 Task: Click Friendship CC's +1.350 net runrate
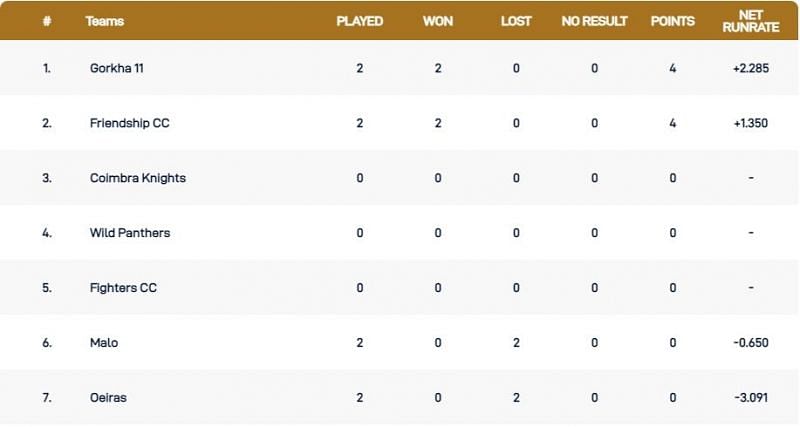pos(751,123)
